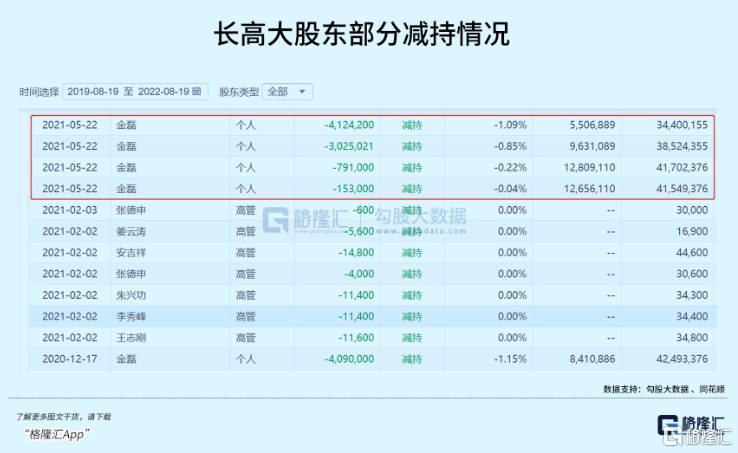Image resolution: width=738 pixels, height=453 pixels.
Task: Select the 12,656,110 holdings cell
Action: [x=590, y=189]
